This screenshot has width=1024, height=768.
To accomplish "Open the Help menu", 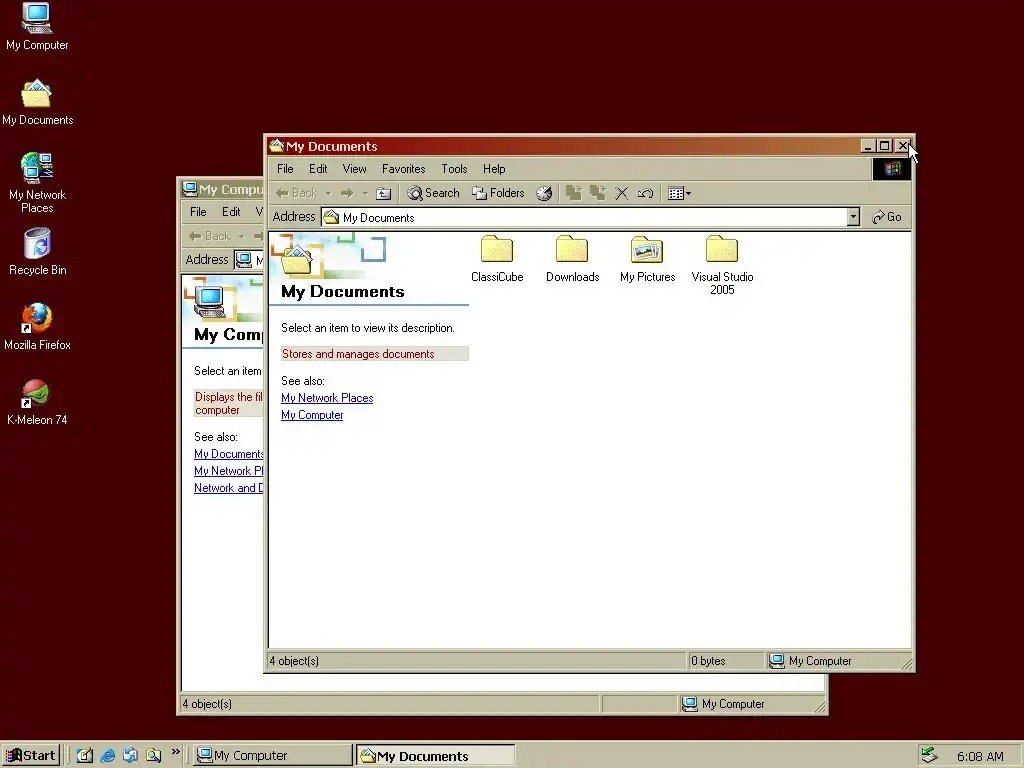I will point(494,169).
